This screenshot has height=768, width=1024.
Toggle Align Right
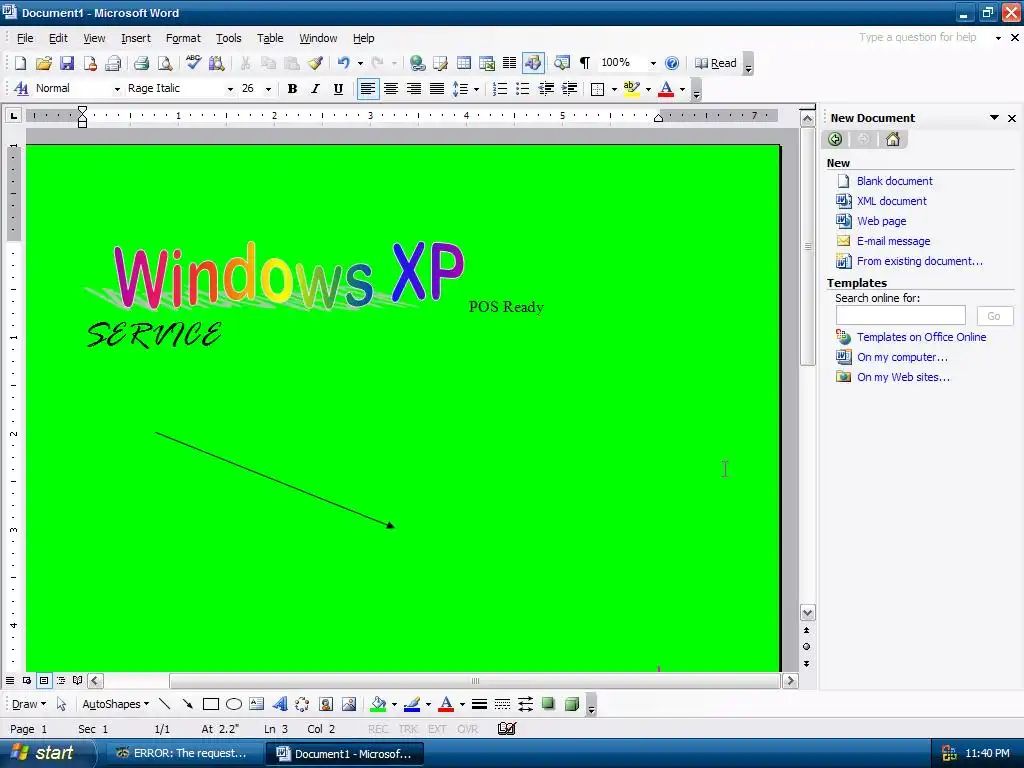(414, 89)
